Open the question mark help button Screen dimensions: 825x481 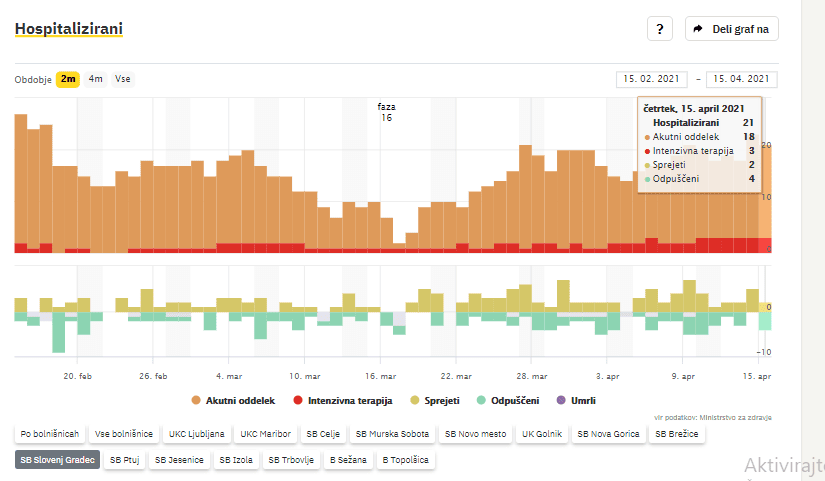coord(659,30)
